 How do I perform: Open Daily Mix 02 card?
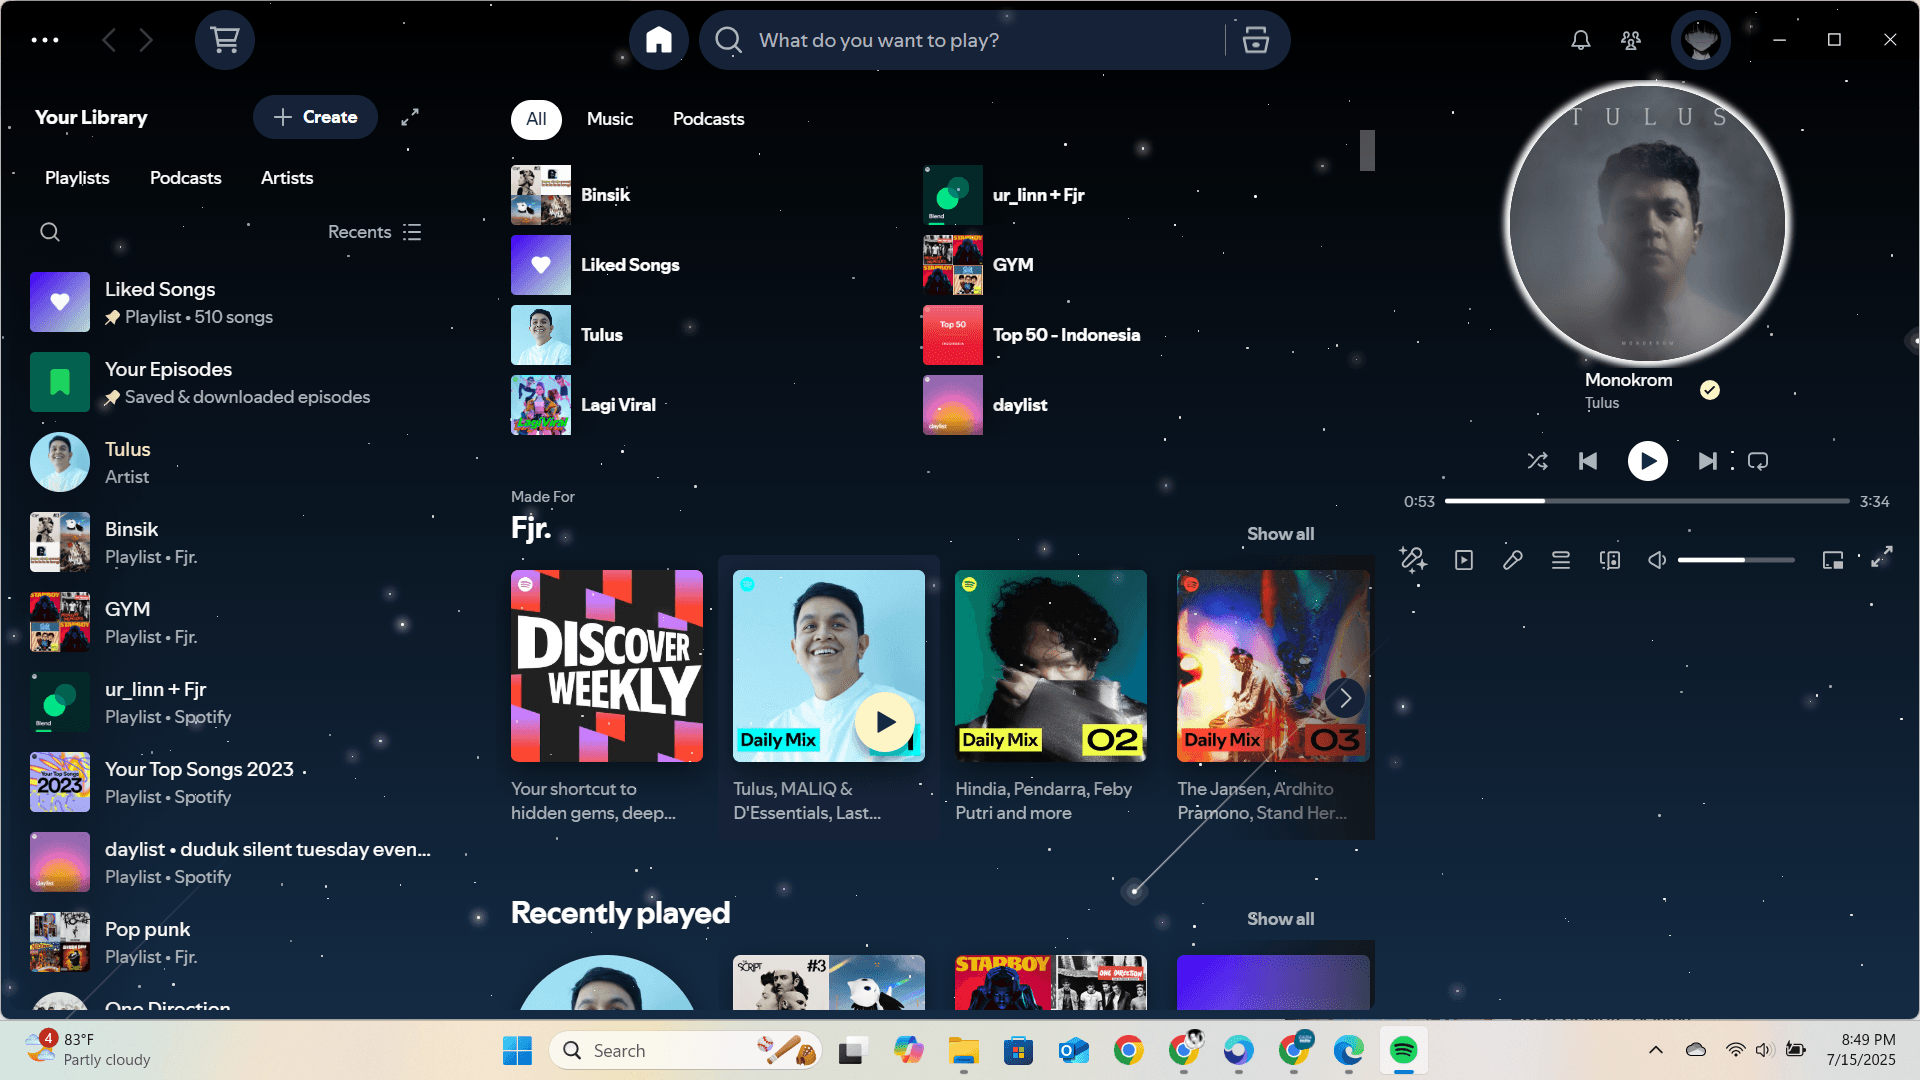point(1051,697)
